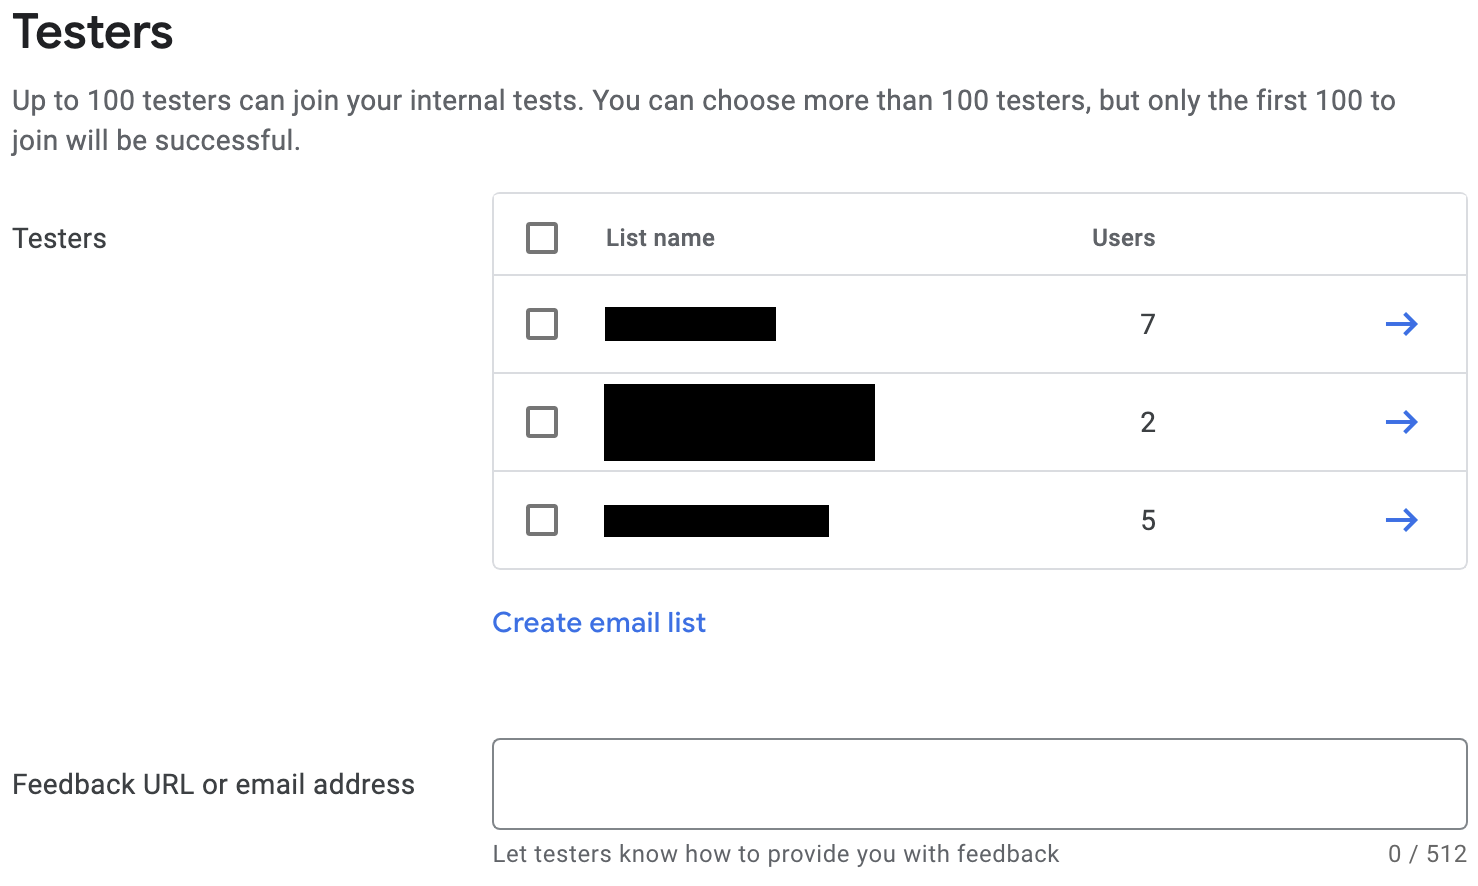The height and width of the screenshot is (886, 1478).
Task: Click the Create email list link
Action: (x=599, y=622)
